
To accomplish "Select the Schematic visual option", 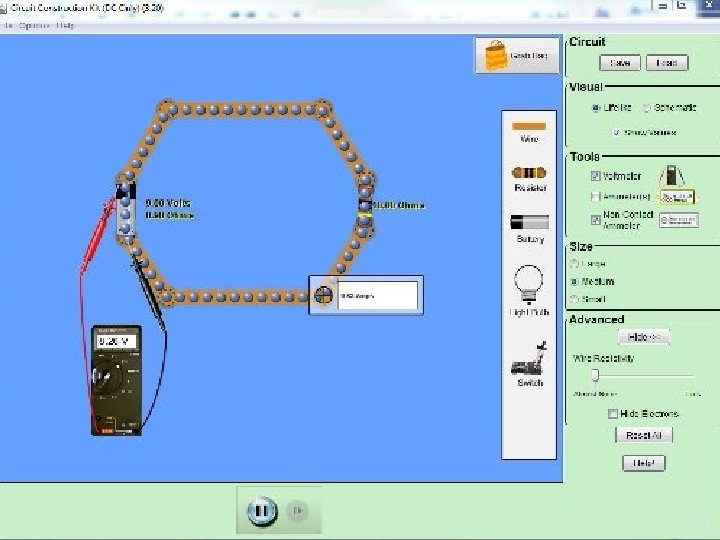I will [647, 108].
